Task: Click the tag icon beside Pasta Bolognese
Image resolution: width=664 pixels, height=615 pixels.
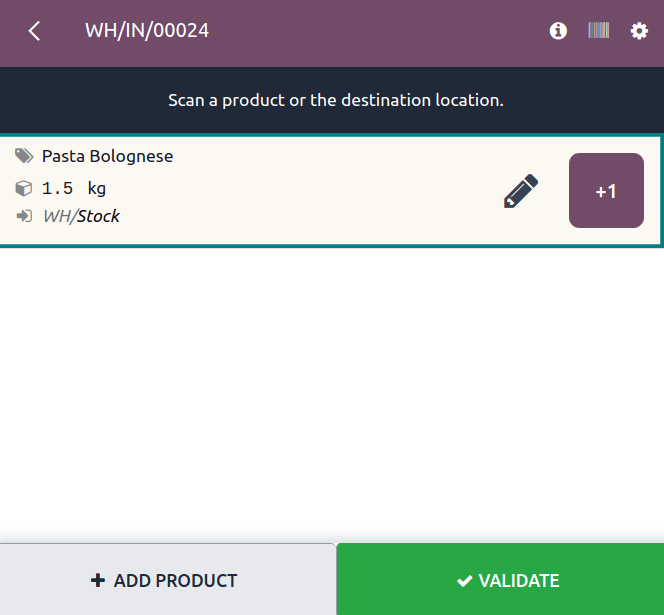Action: [x=24, y=156]
